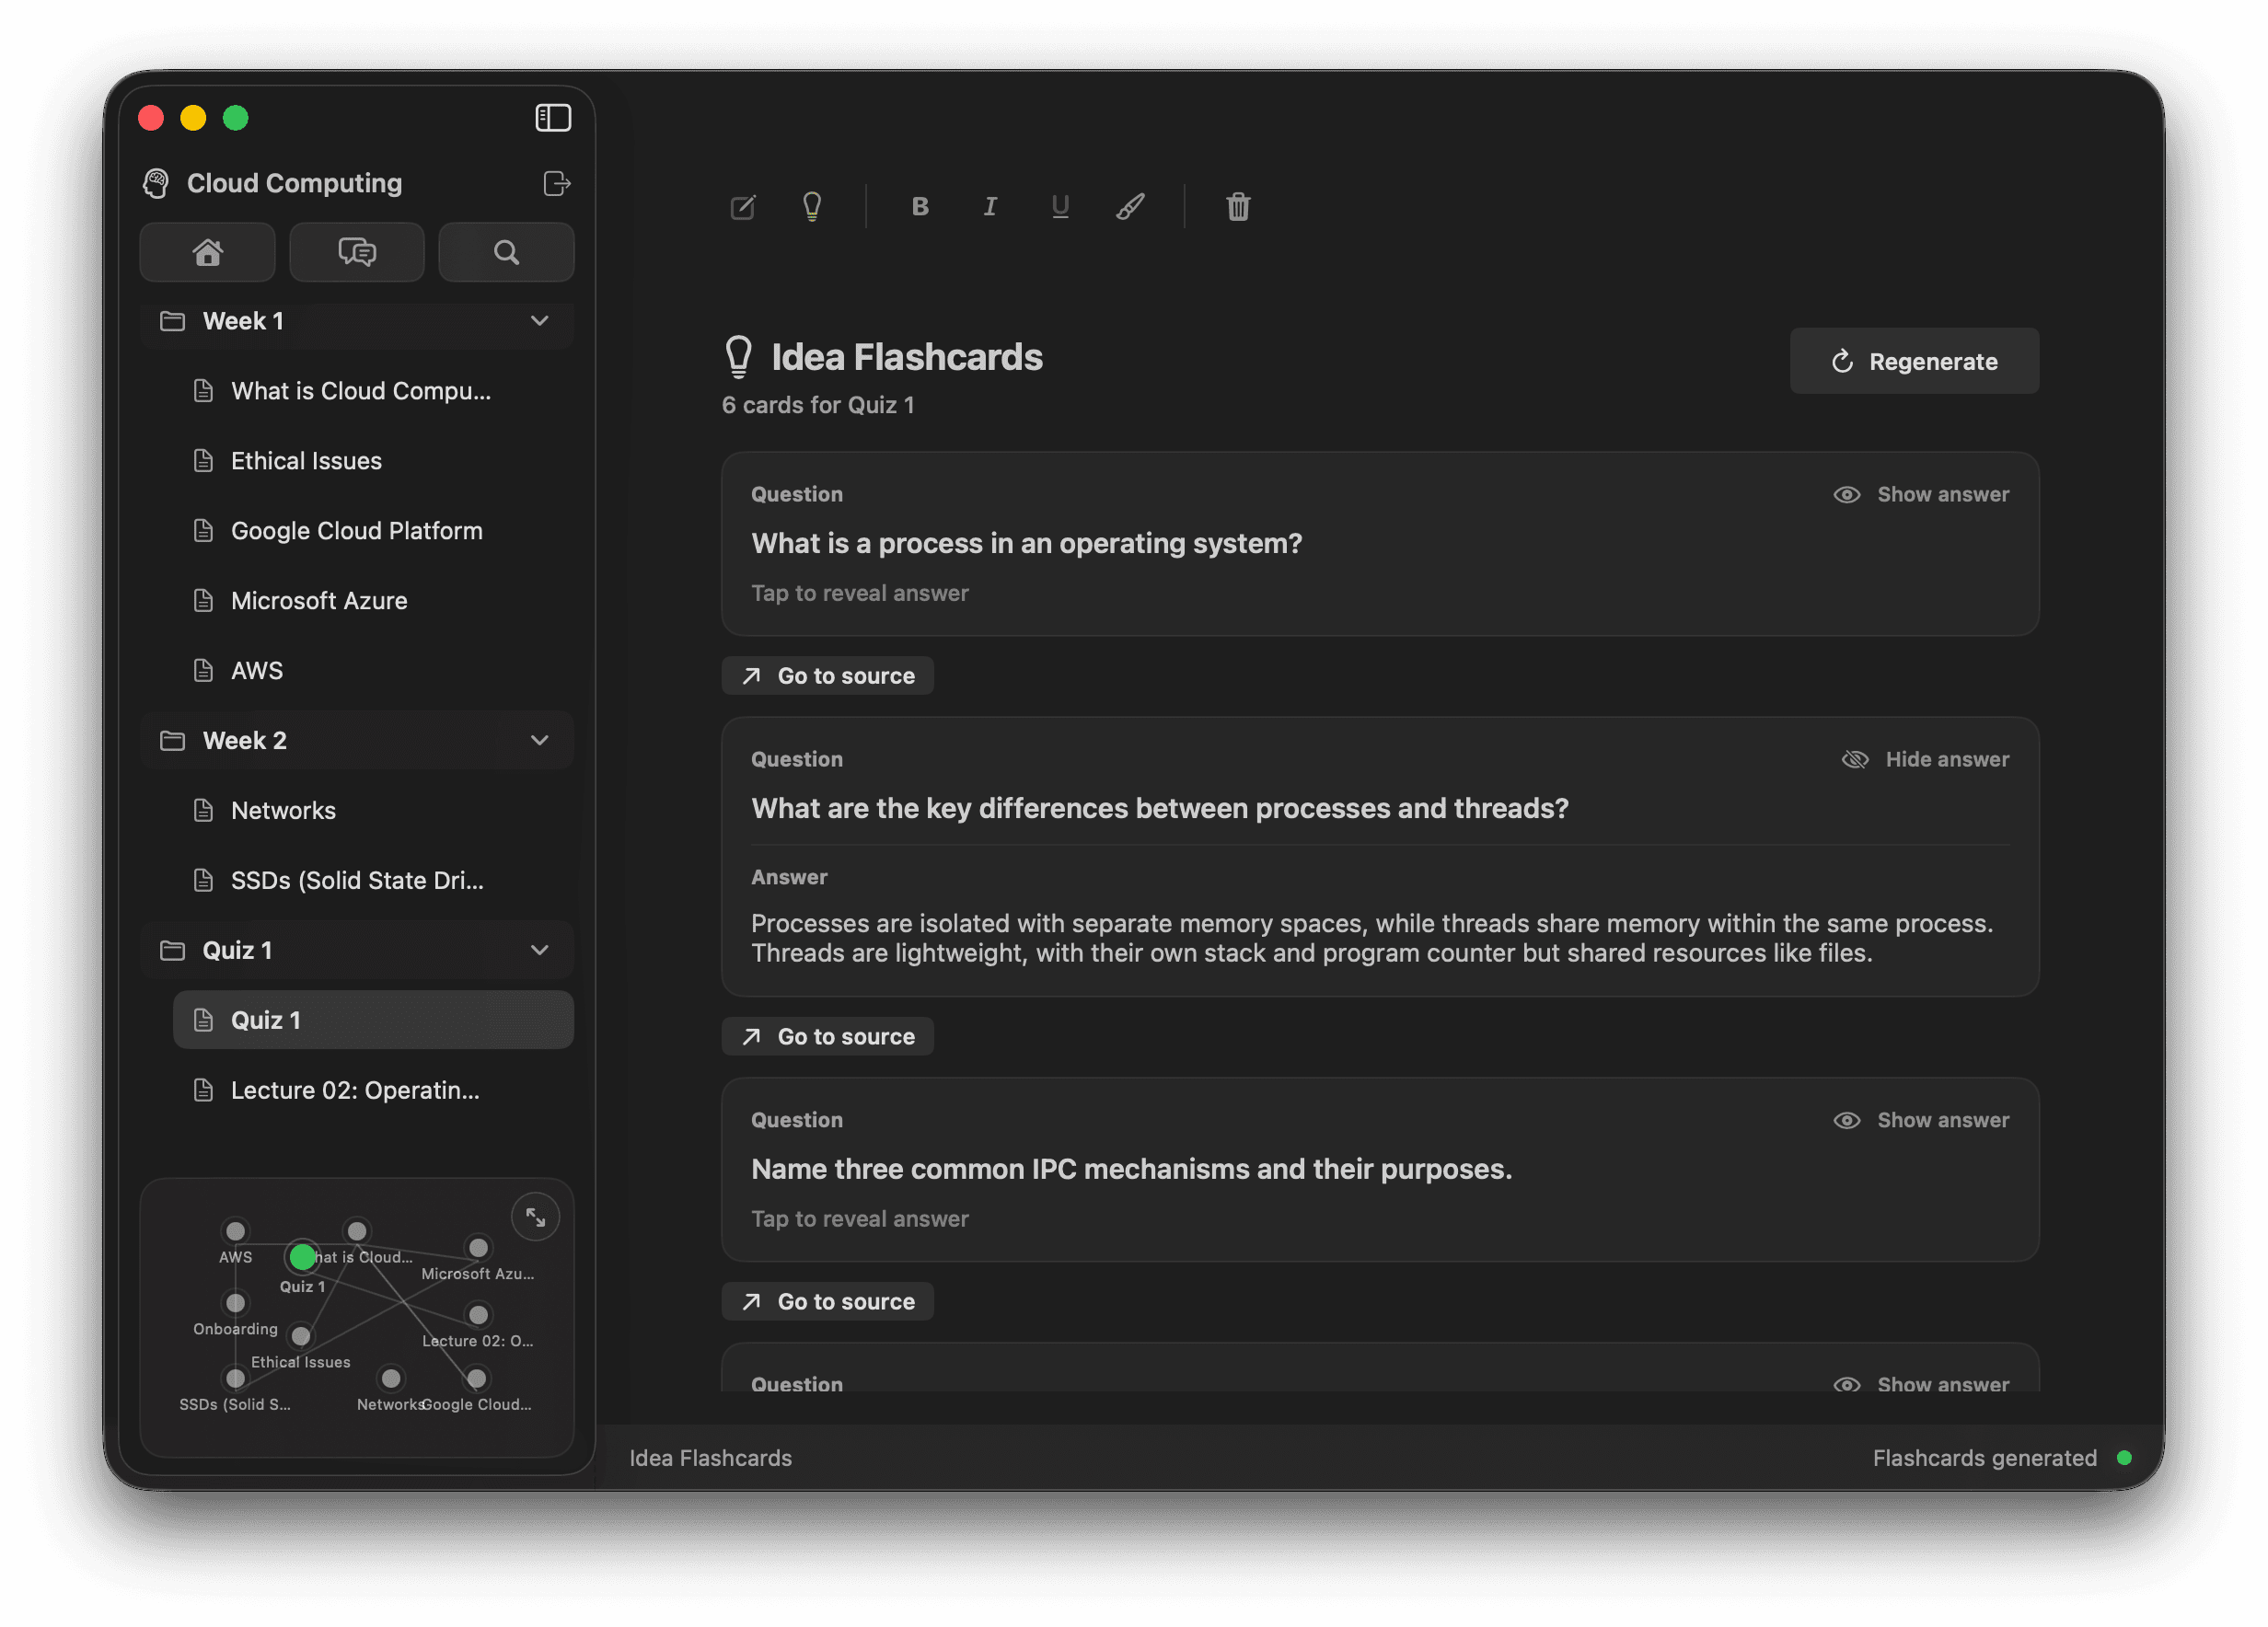Screen dimensions: 2268x1627
Task: Open the home tab in sidebar
Action: [207, 252]
